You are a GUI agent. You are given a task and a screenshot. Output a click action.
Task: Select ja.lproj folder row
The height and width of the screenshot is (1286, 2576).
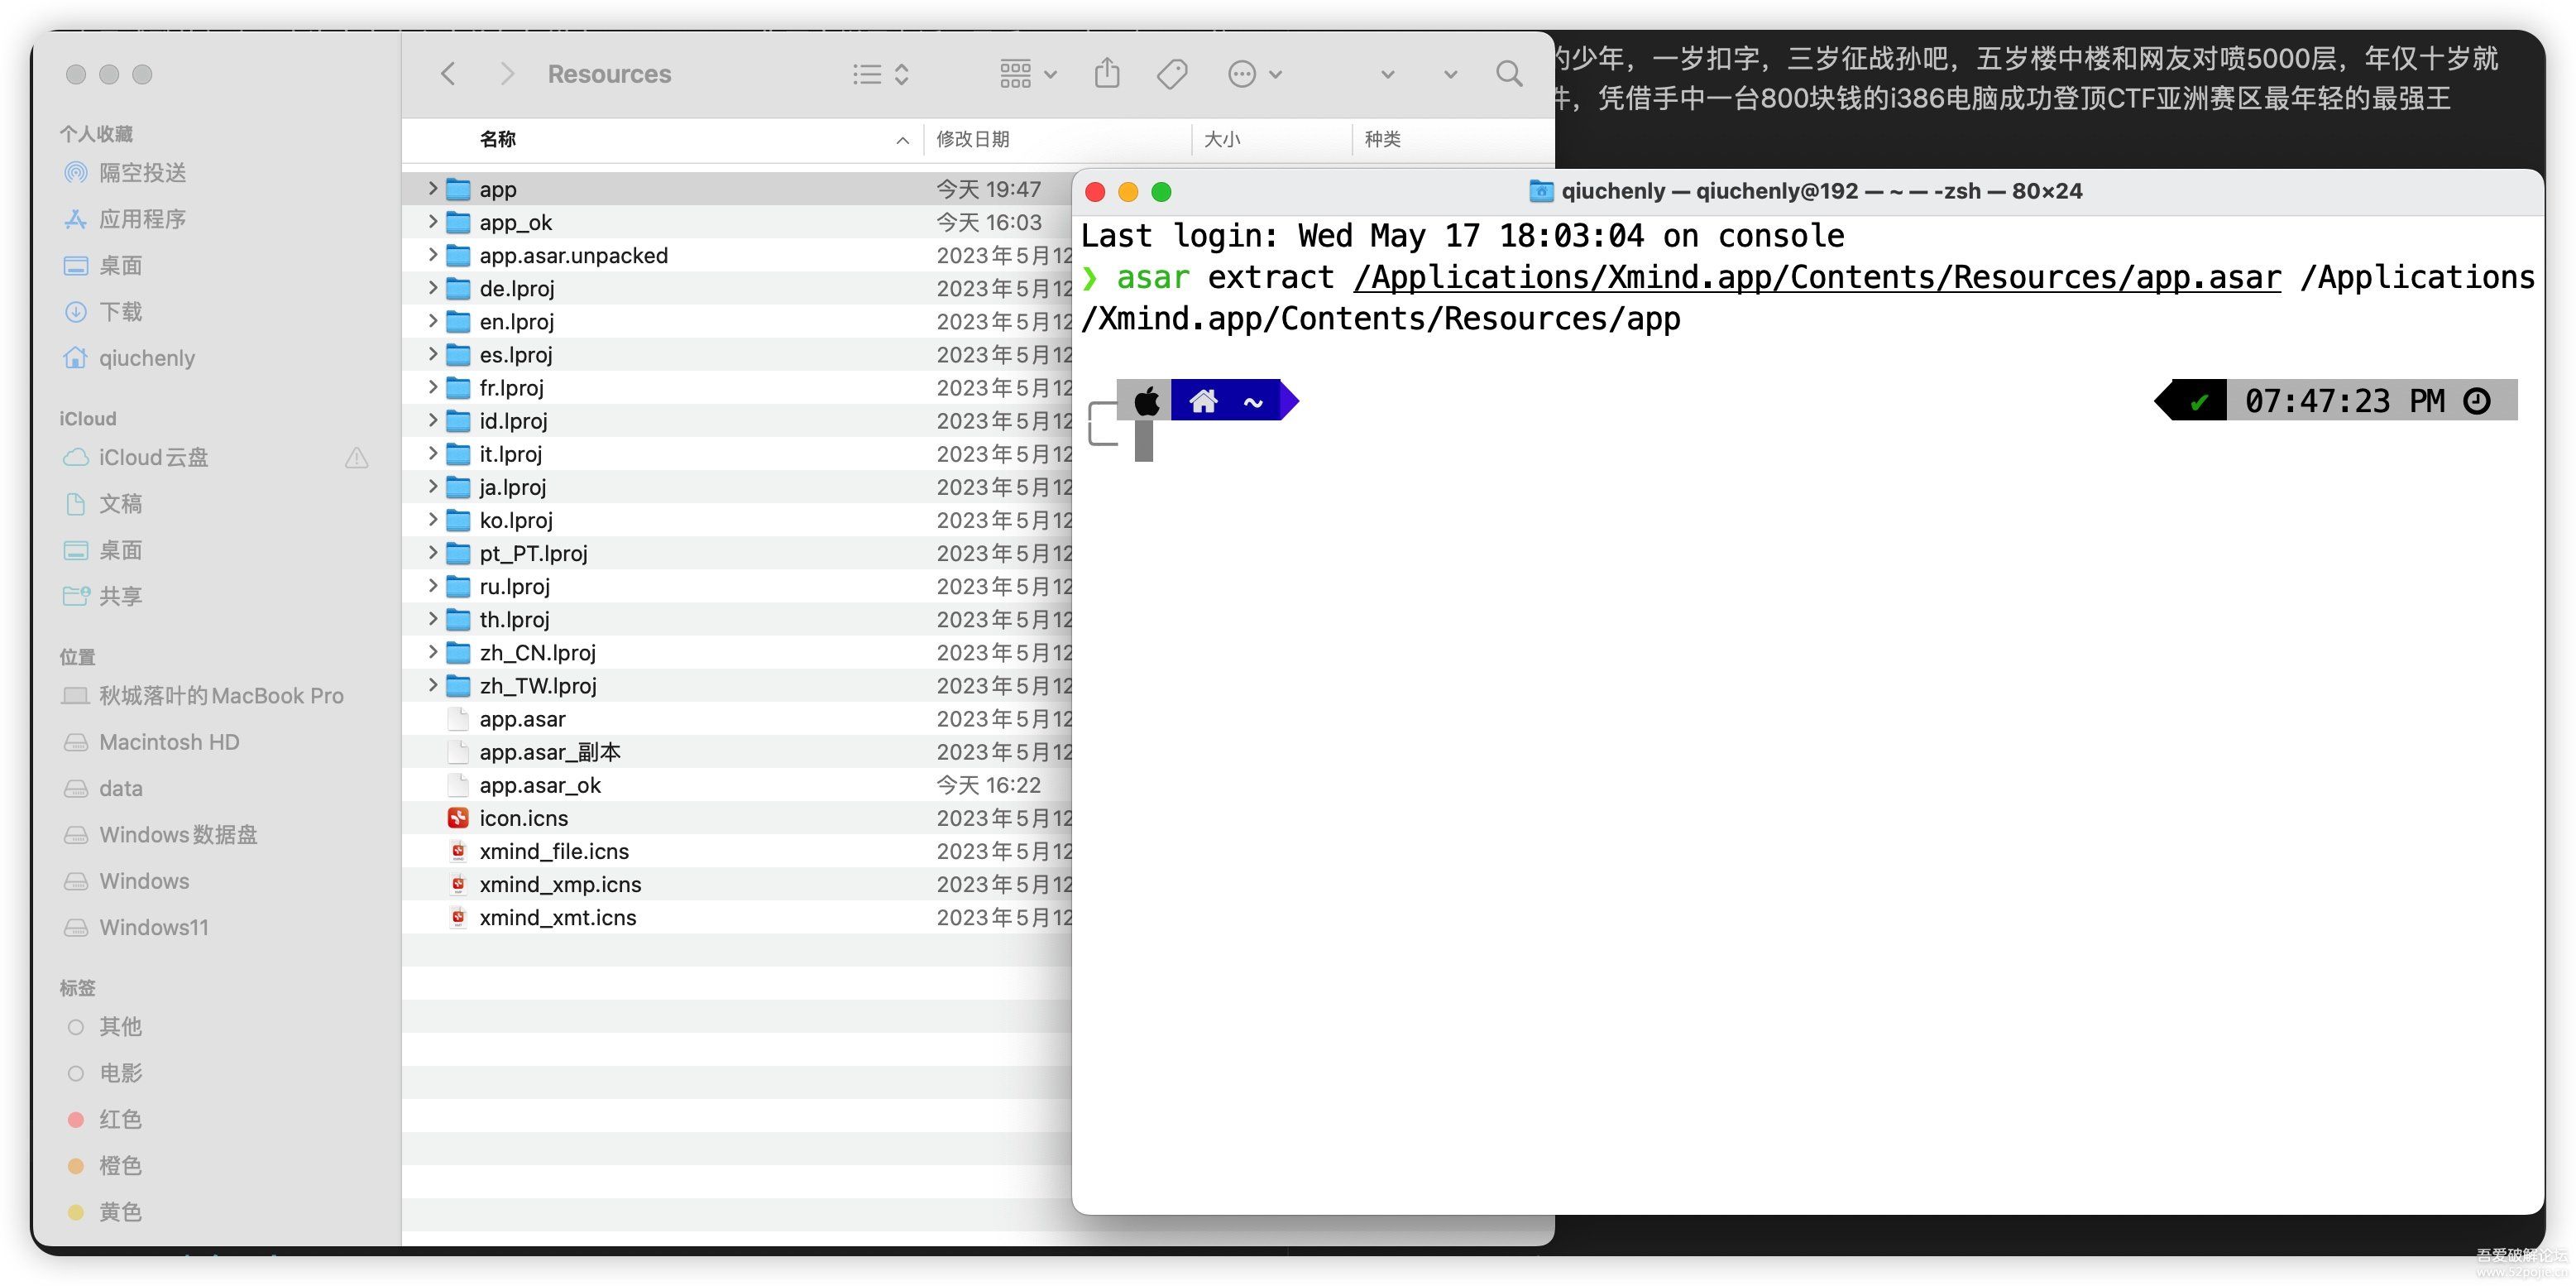(x=737, y=487)
